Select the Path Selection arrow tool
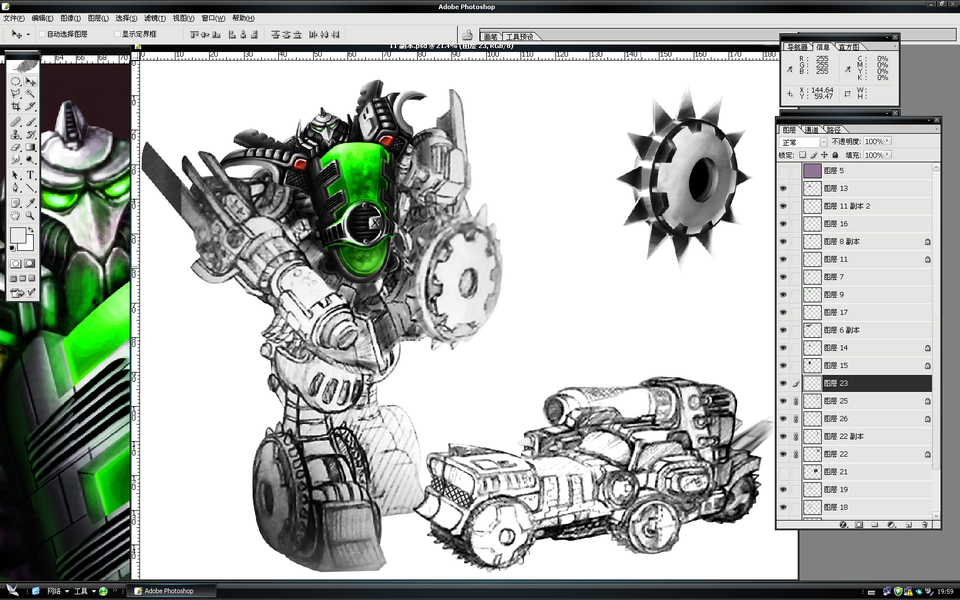The width and height of the screenshot is (960, 600). (16, 175)
